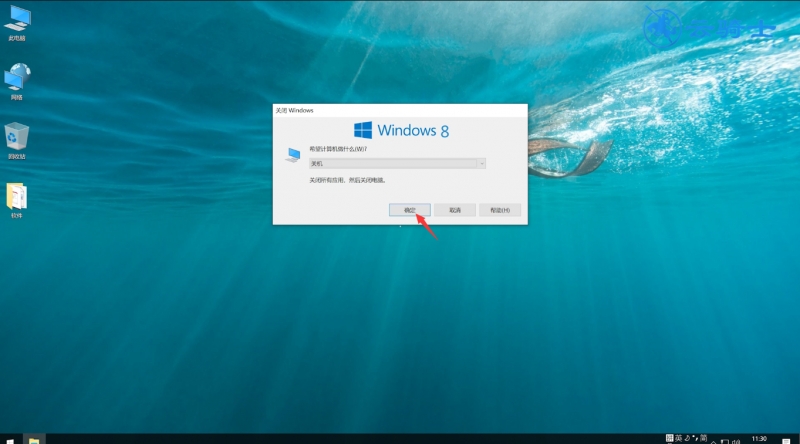Open File Explorer from the taskbar
The image size is (800, 444).
(34, 440)
